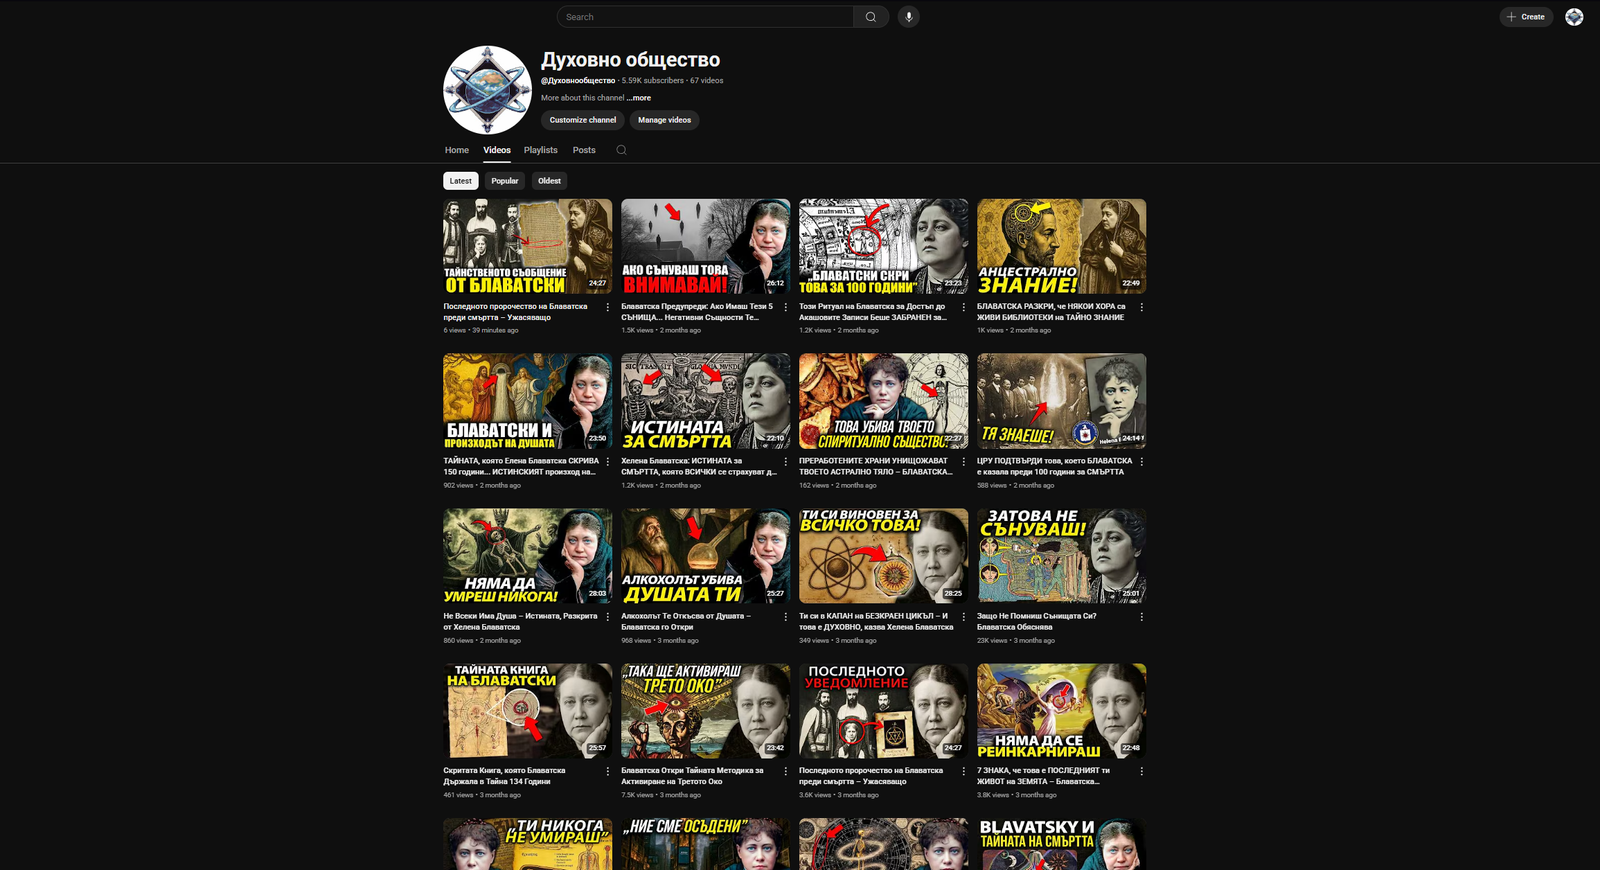This screenshot has width=1600, height=870.
Task: Open title Скритата Книга, която Блаватска Държала
Action: tap(504, 777)
